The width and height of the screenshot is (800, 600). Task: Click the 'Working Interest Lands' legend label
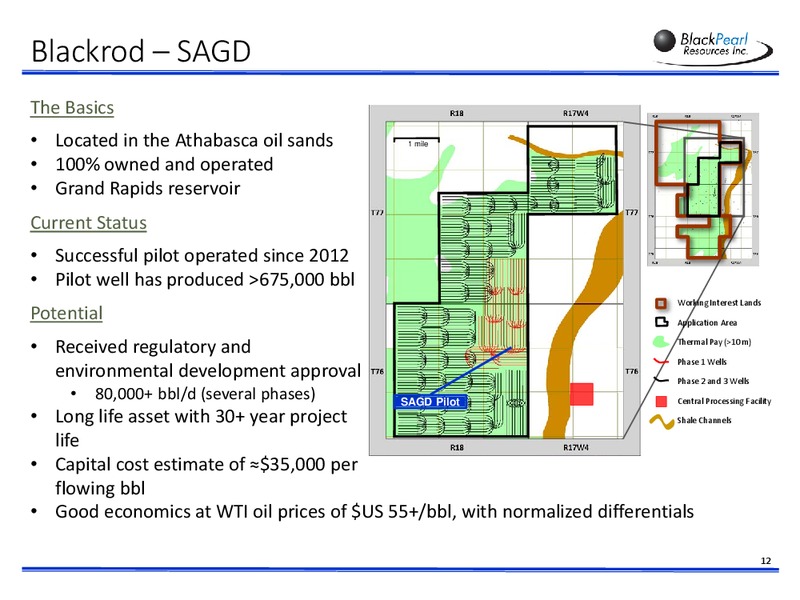pos(719,303)
